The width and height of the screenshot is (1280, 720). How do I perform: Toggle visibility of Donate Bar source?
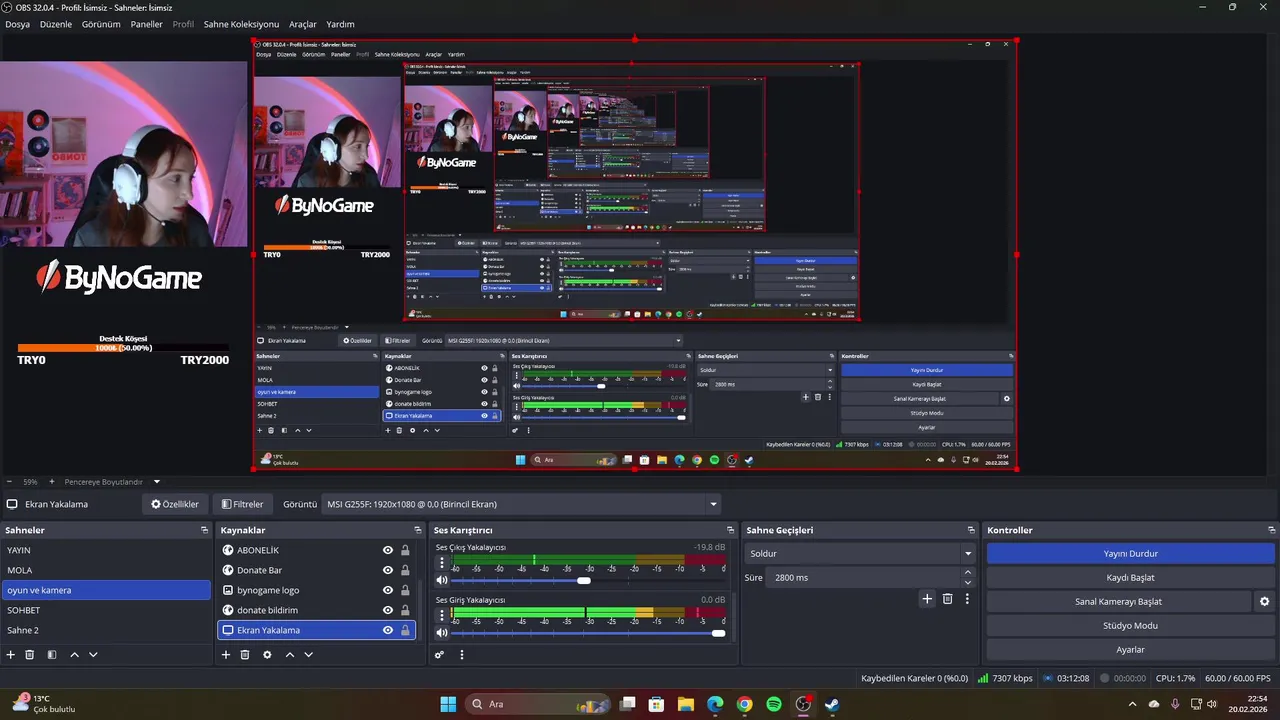pyautogui.click(x=388, y=570)
